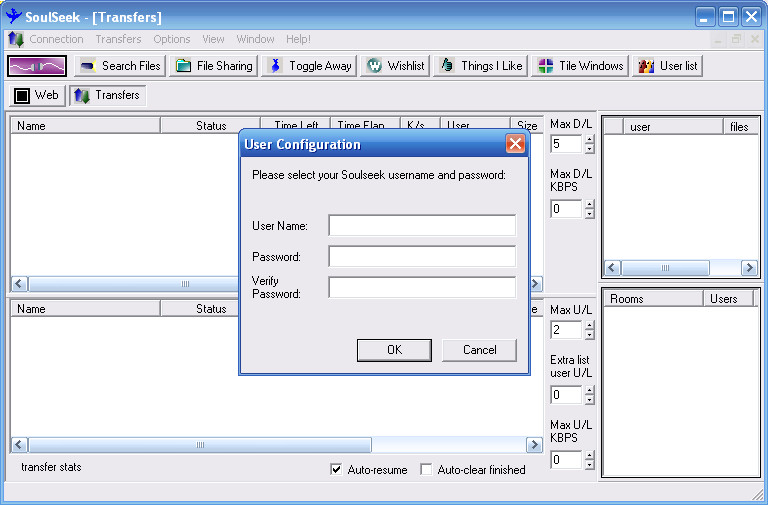The height and width of the screenshot is (505, 768).
Task: Decrease Max U/L value
Action: [x=590, y=335]
